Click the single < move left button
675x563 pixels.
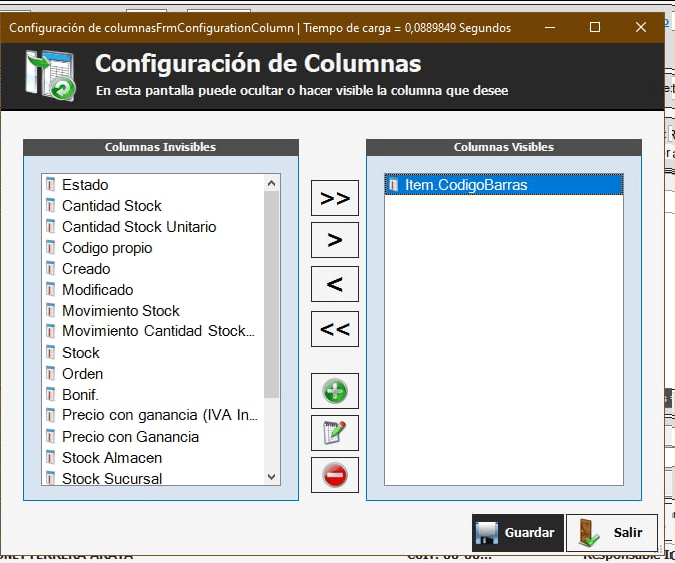click(335, 284)
